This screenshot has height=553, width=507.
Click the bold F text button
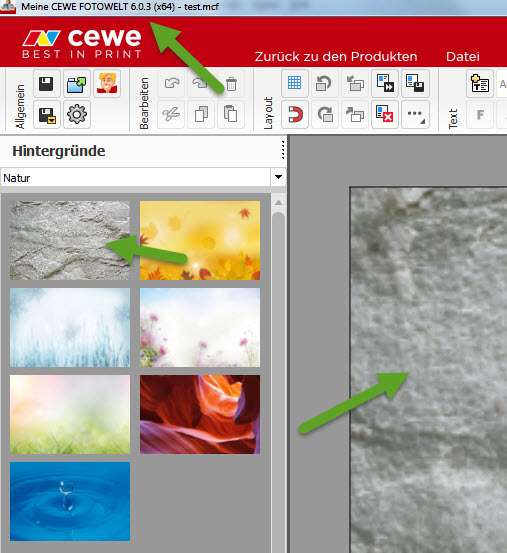pos(480,114)
